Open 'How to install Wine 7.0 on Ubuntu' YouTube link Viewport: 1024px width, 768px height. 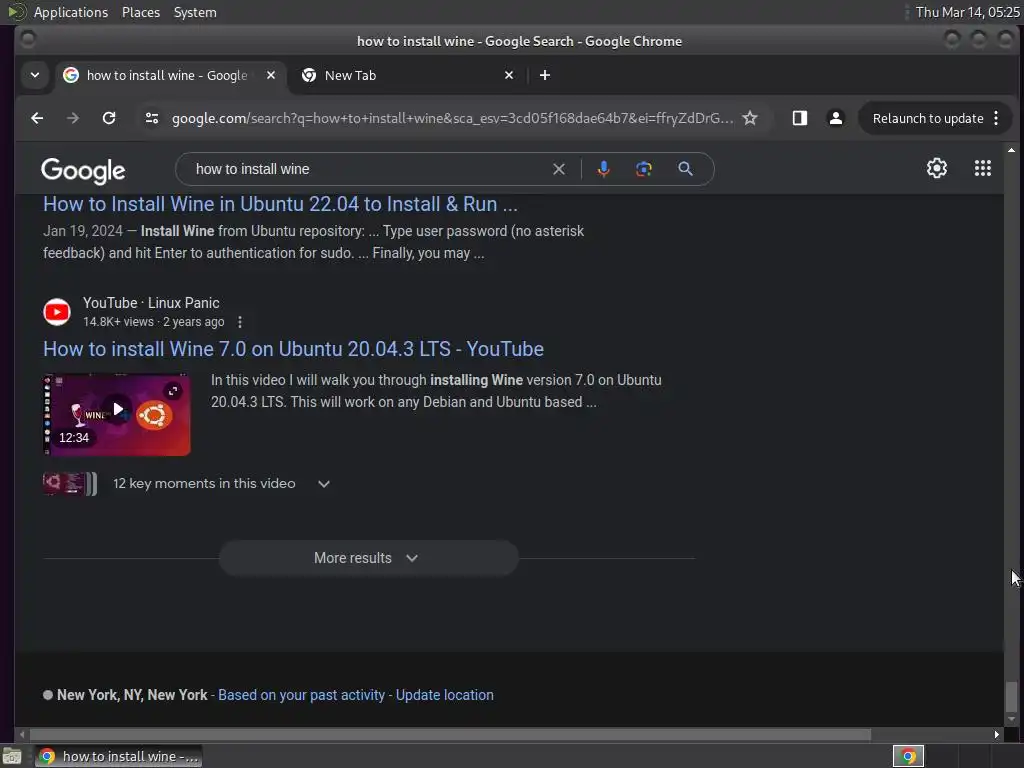coord(293,349)
